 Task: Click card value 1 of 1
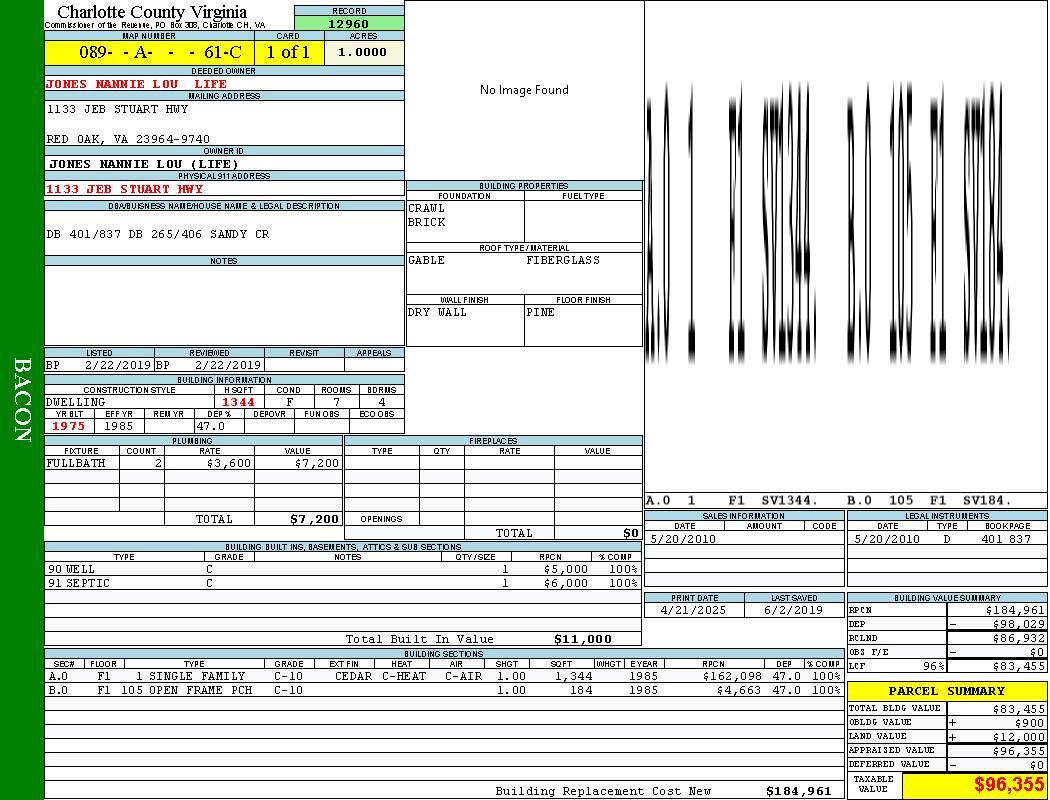288,52
